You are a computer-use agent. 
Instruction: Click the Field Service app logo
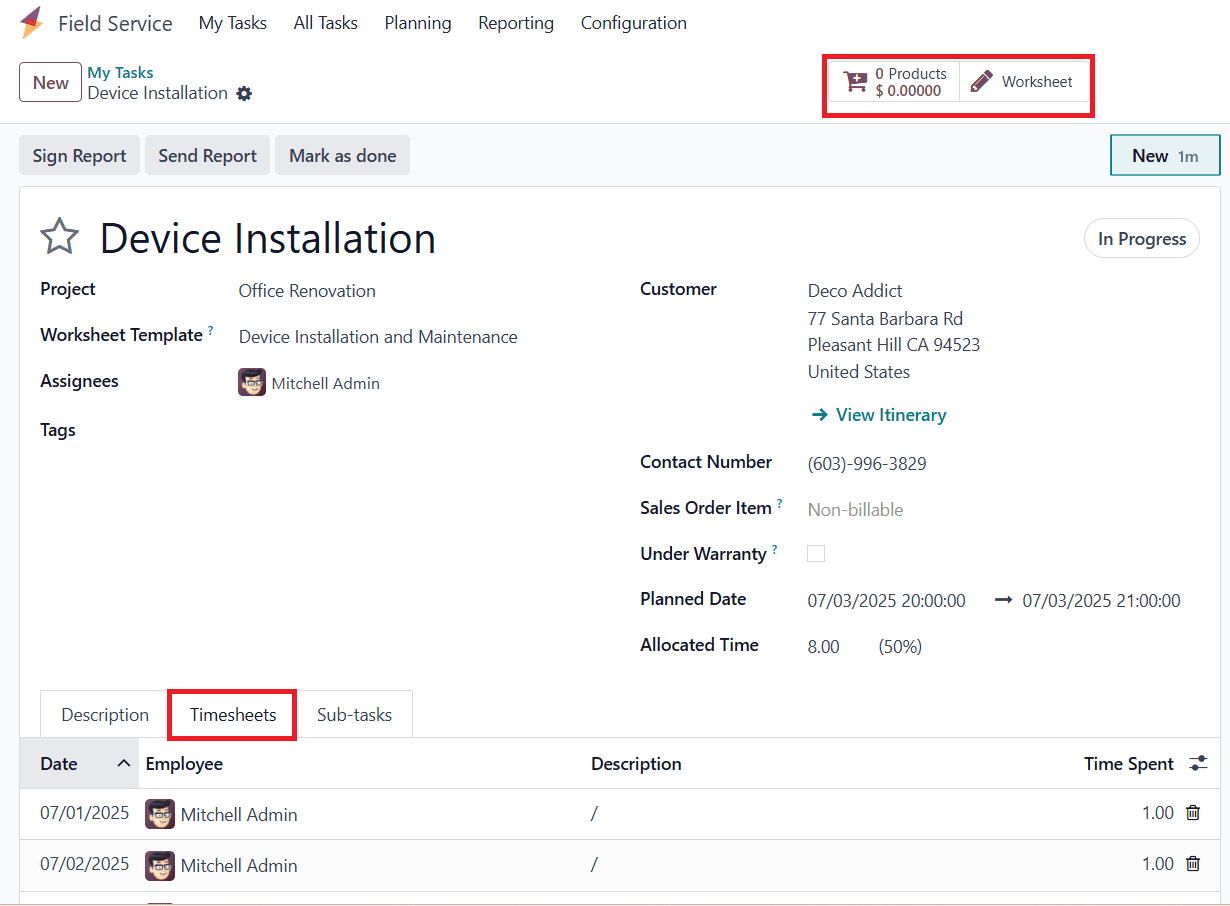32,22
